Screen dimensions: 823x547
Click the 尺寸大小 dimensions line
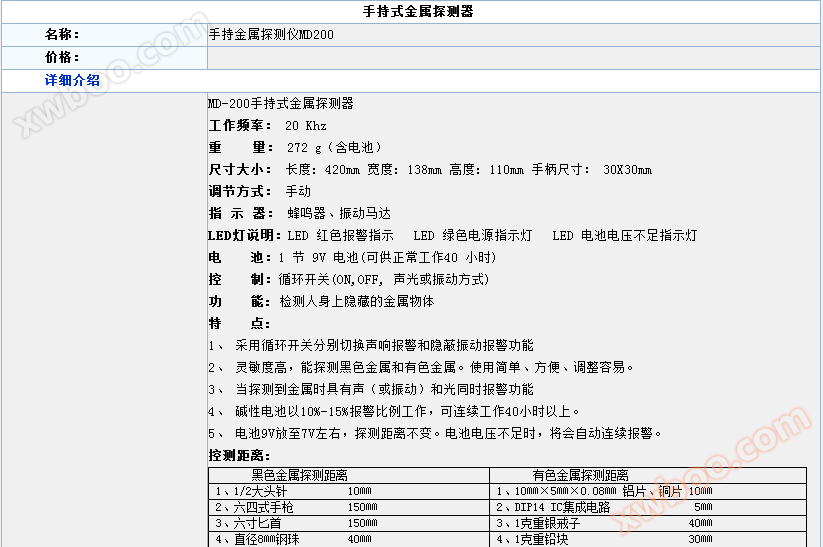[430, 170]
